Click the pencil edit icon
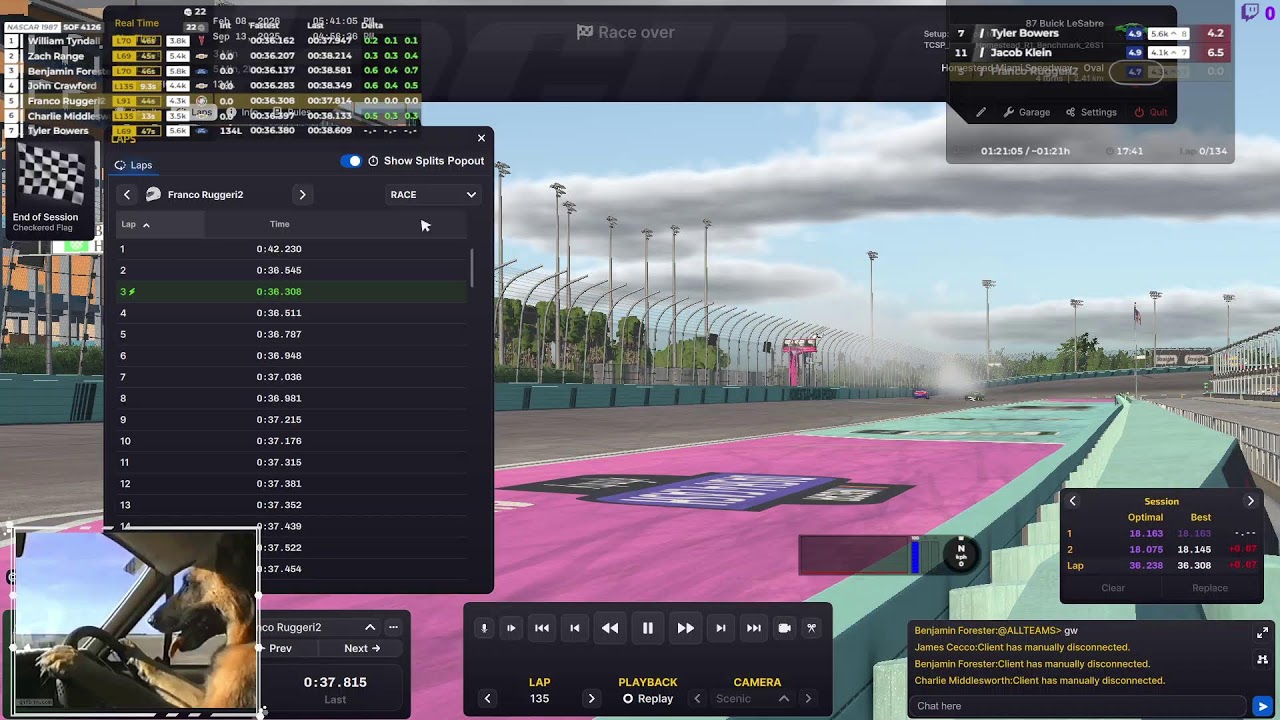Image resolution: width=1280 pixels, height=720 pixels. click(981, 112)
